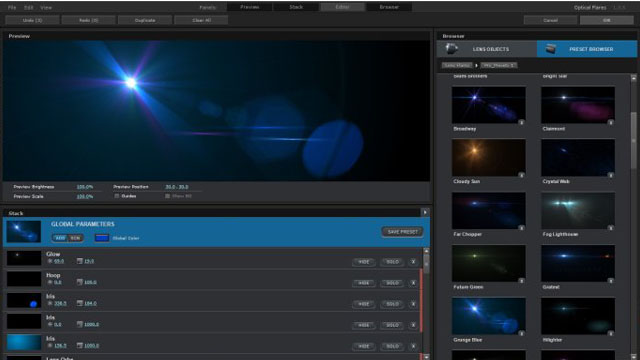Image resolution: width=640 pixels, height=360 pixels.
Task: Click the Hoop brightness icon
Action: point(50,282)
